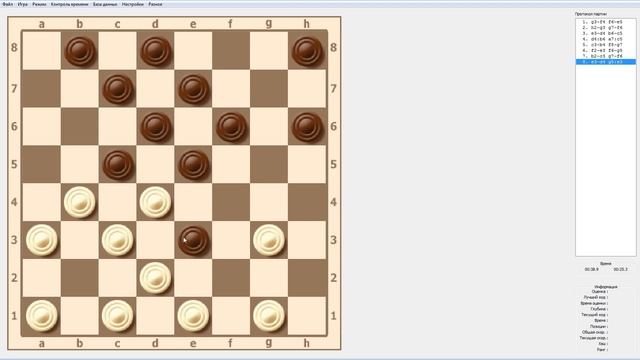Click the empty dark square f2
Screen dimensions: 640x360
pos(231,278)
